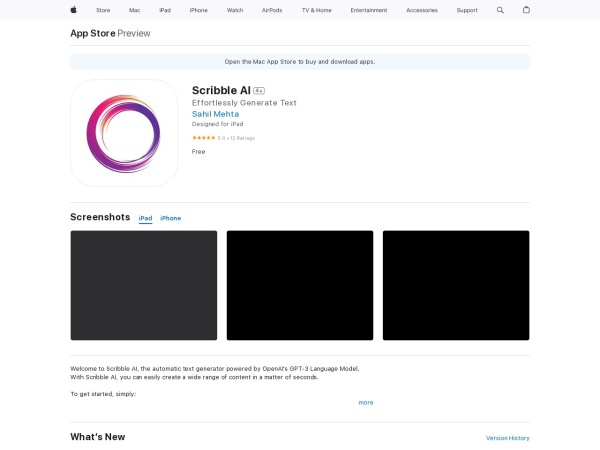Screen dimensions: 600x450
Task: Switch to iPhone screenshots tab
Action: [x=171, y=218]
